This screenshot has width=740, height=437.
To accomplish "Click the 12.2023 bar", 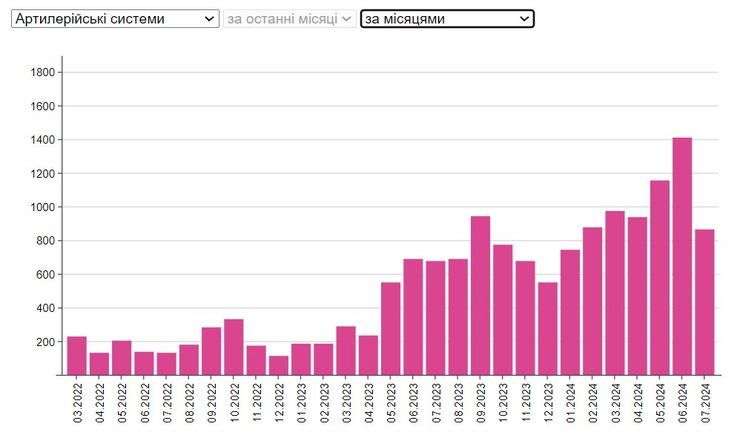I will point(548,329).
